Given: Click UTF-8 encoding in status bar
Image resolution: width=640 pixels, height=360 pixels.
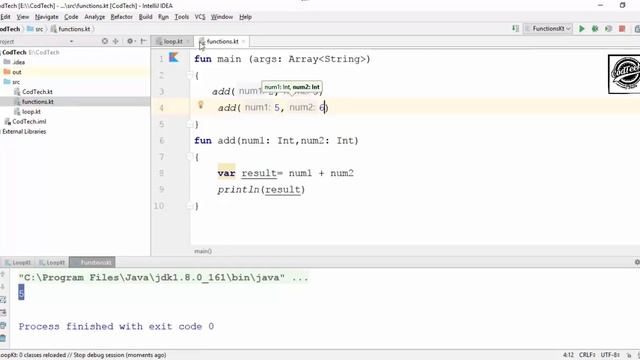Looking at the screenshot, I should pyautogui.click(x=610, y=355).
